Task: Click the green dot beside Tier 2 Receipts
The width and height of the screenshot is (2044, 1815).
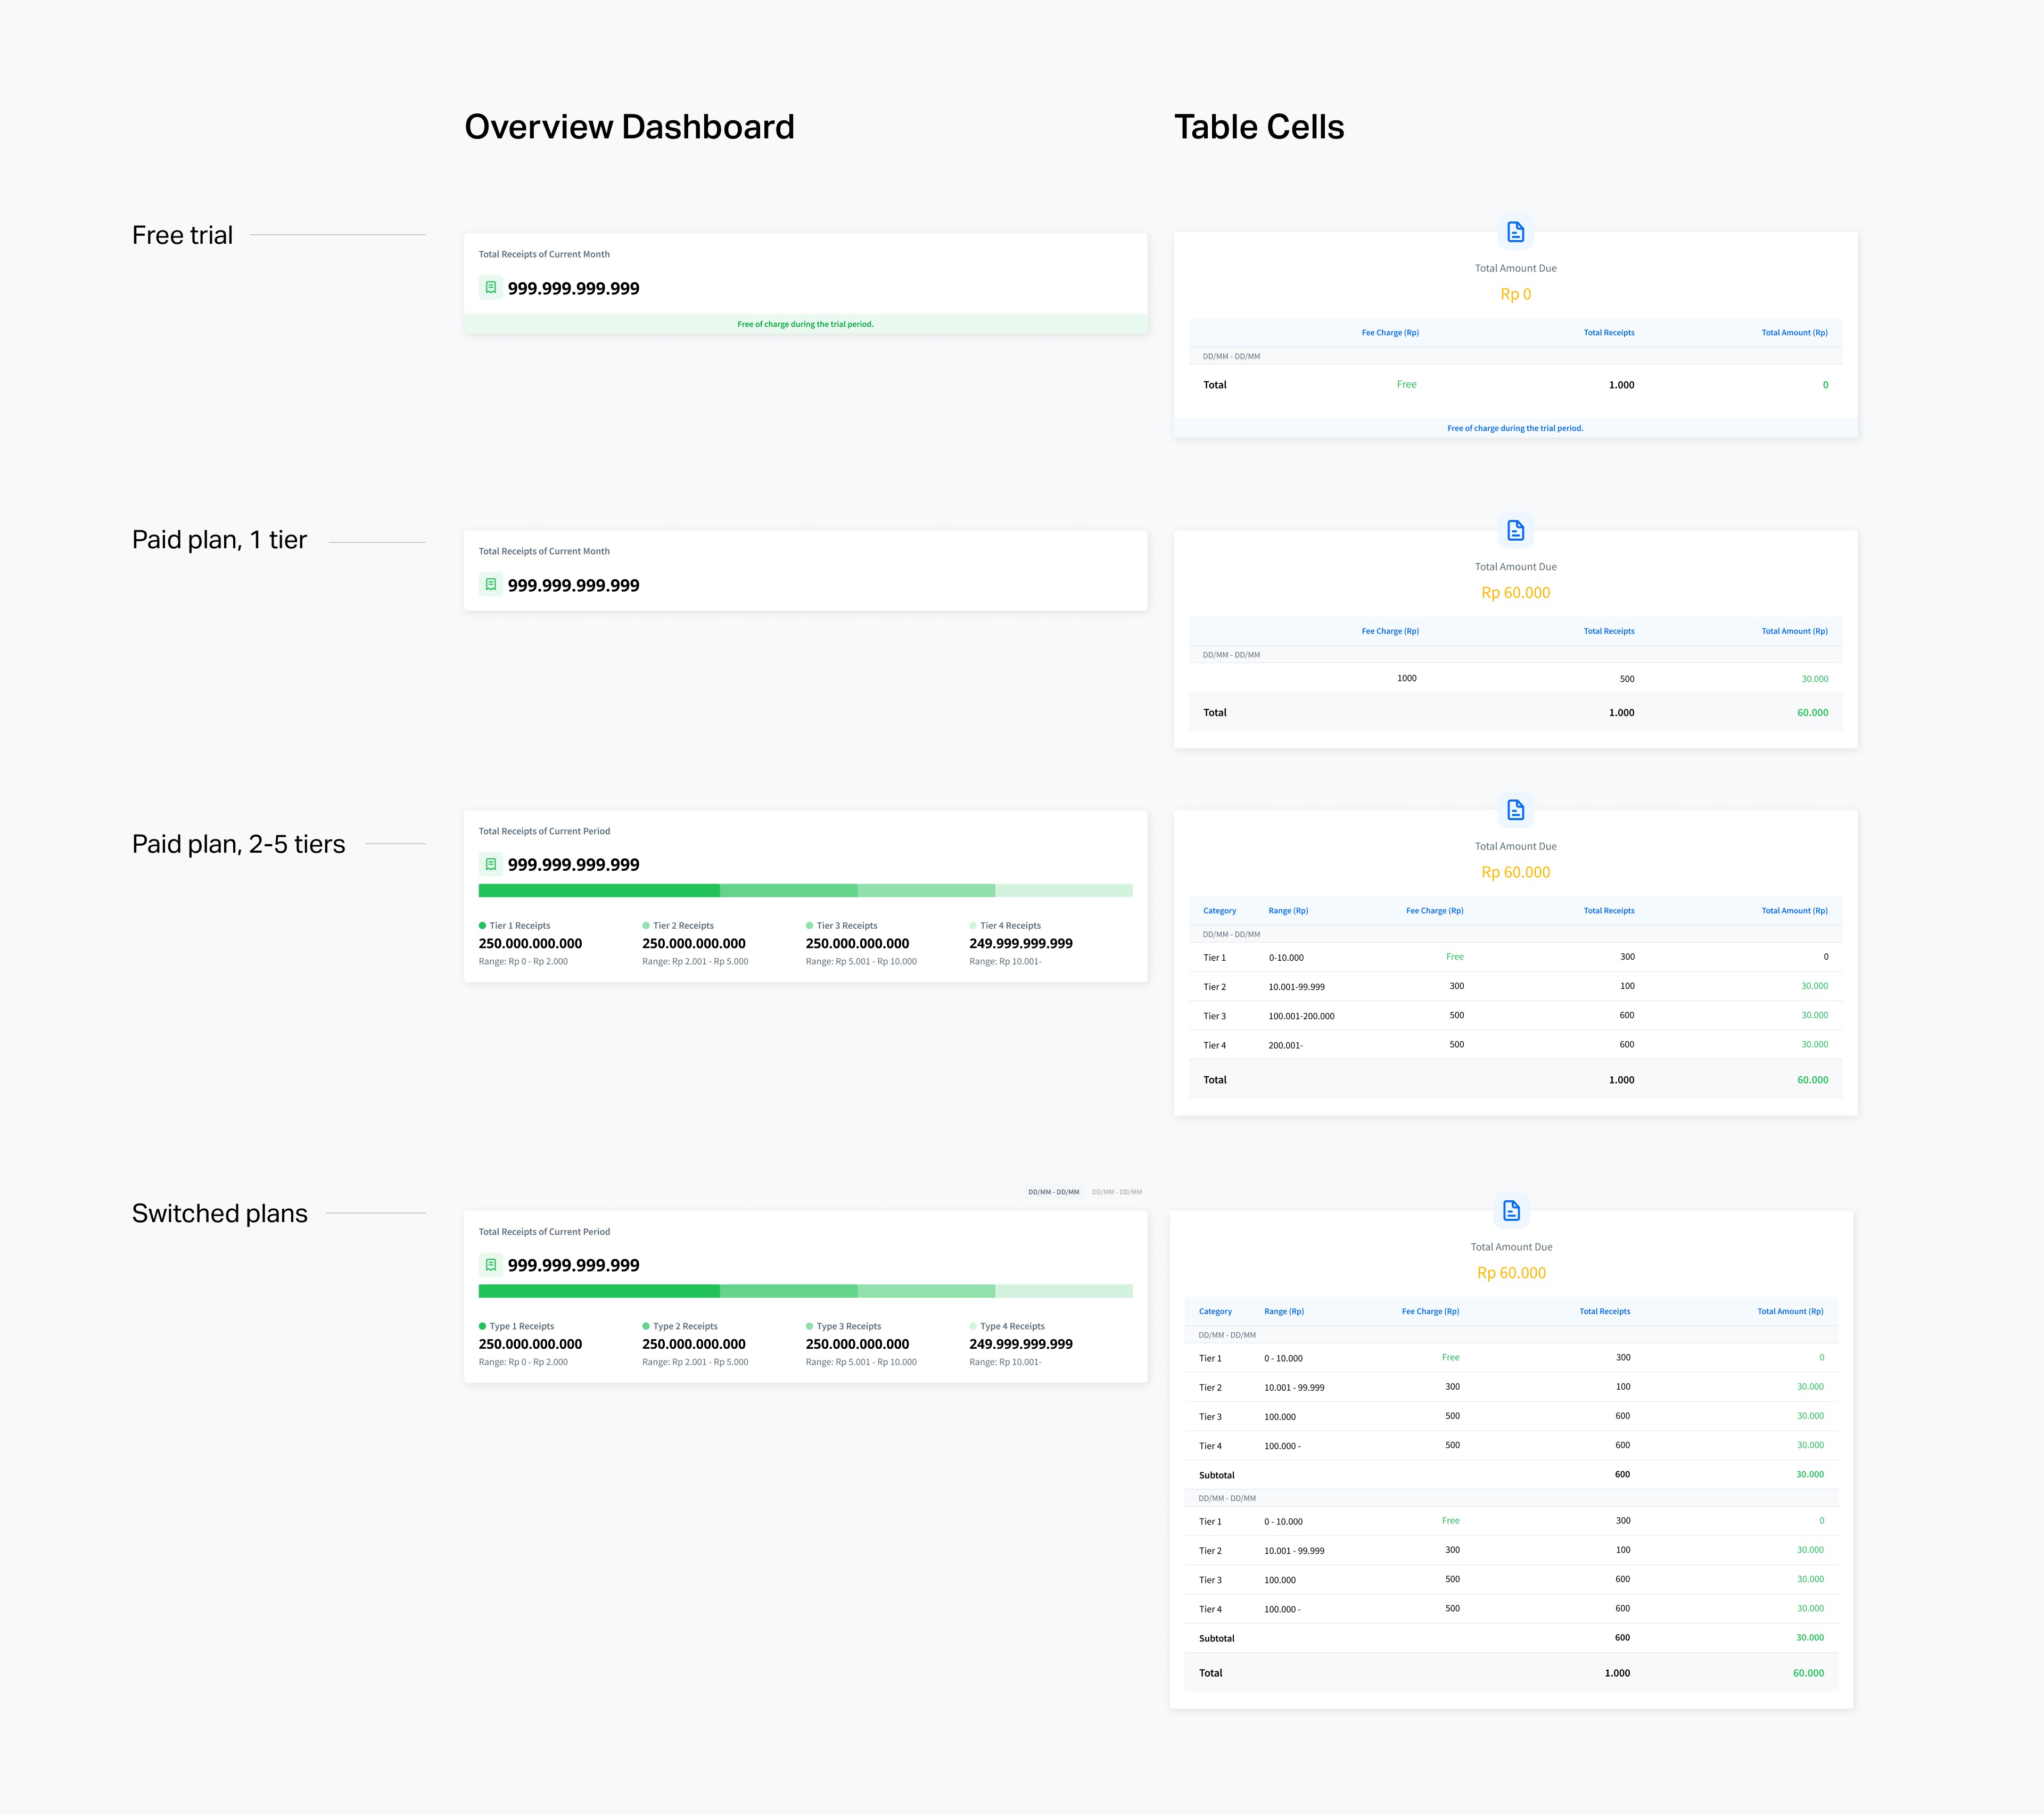Action: [x=646, y=925]
